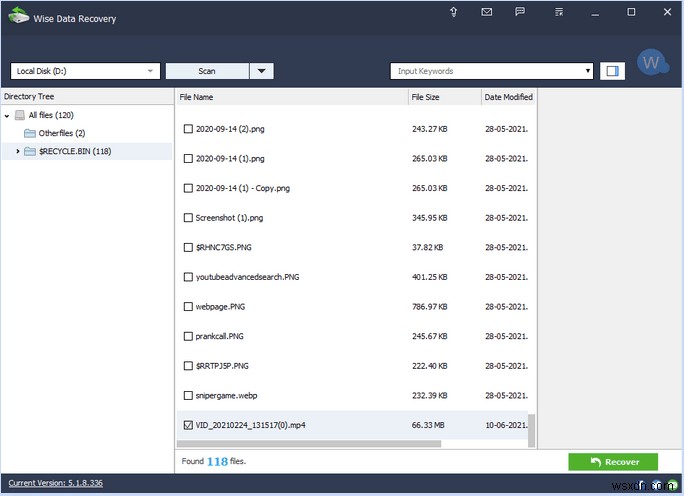The height and width of the screenshot is (496, 685).
Task: Open the Scan mode dropdown arrow
Action: [262, 71]
